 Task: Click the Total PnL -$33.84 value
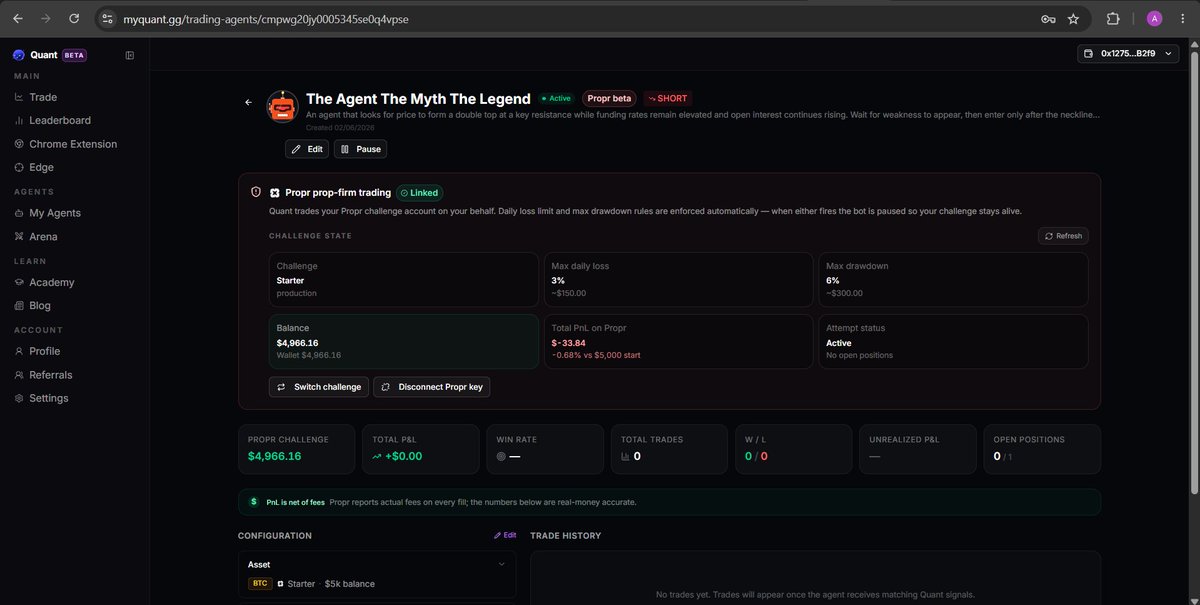pyautogui.click(x=569, y=343)
